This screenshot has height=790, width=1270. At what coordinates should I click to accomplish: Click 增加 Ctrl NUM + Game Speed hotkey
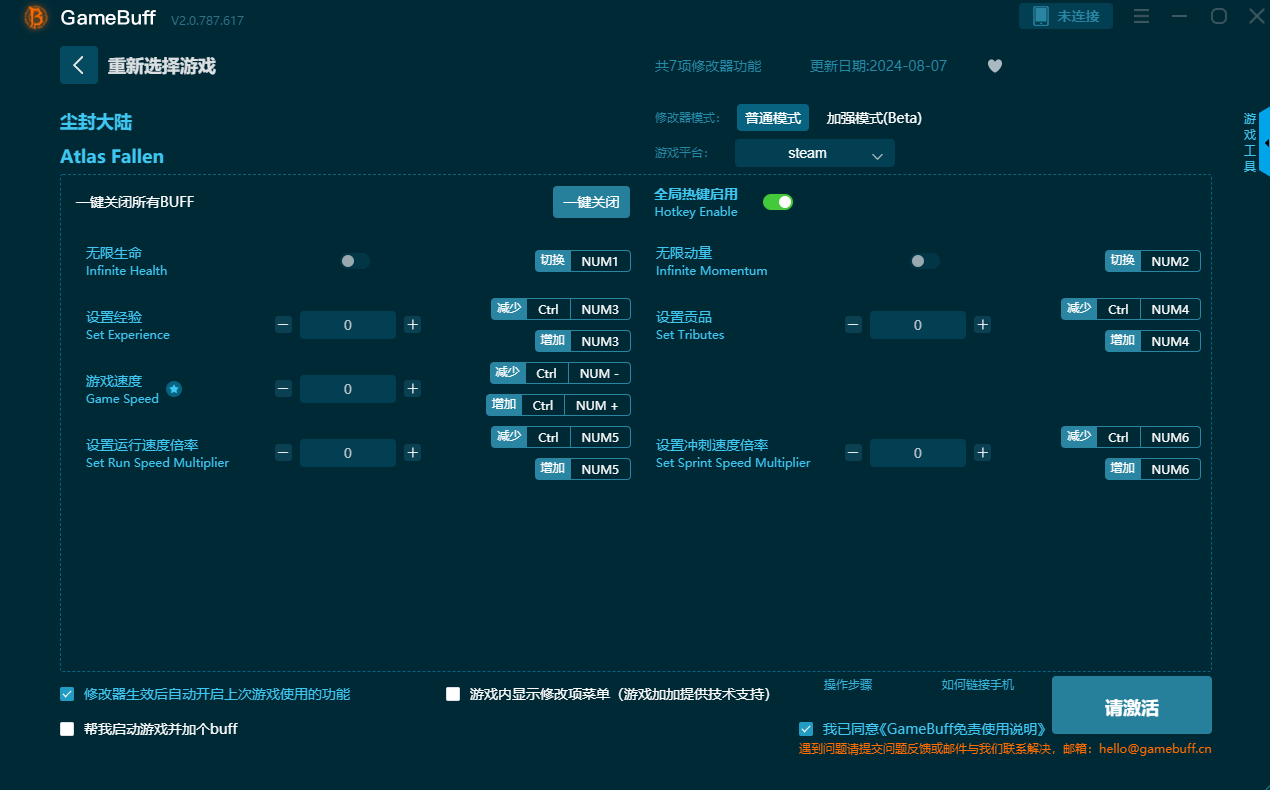559,405
